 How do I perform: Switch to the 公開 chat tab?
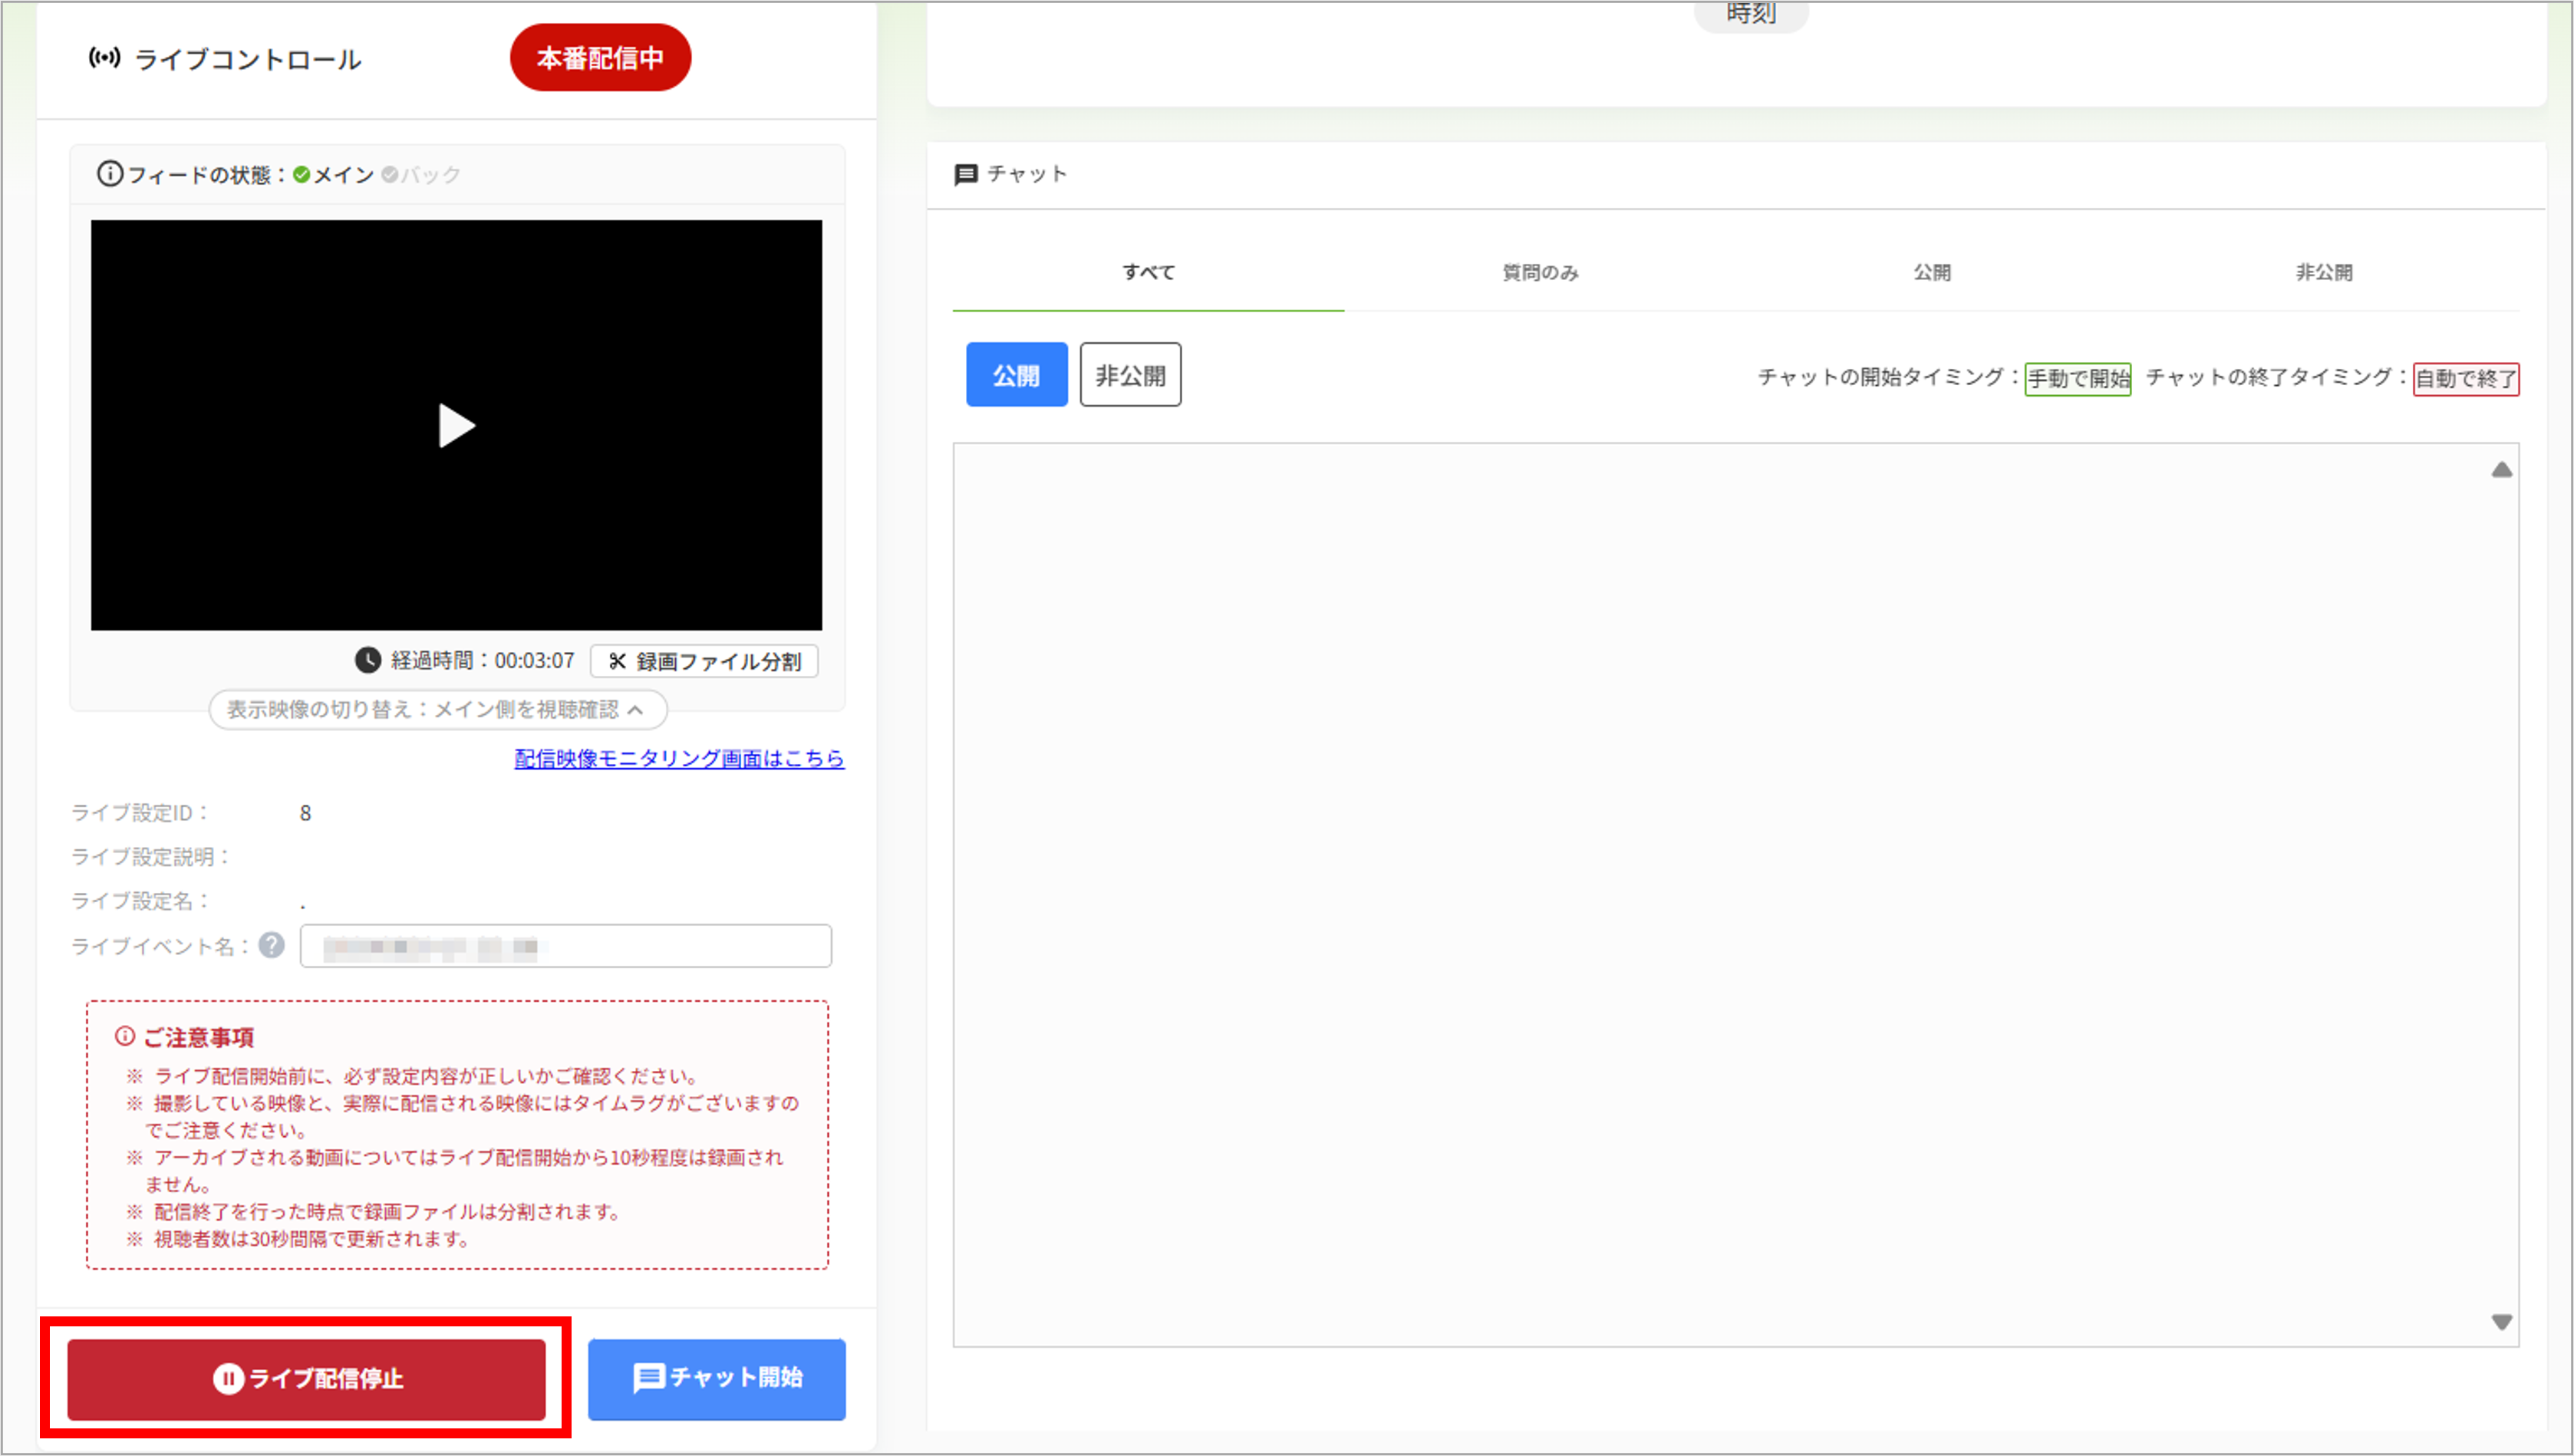(x=1932, y=272)
